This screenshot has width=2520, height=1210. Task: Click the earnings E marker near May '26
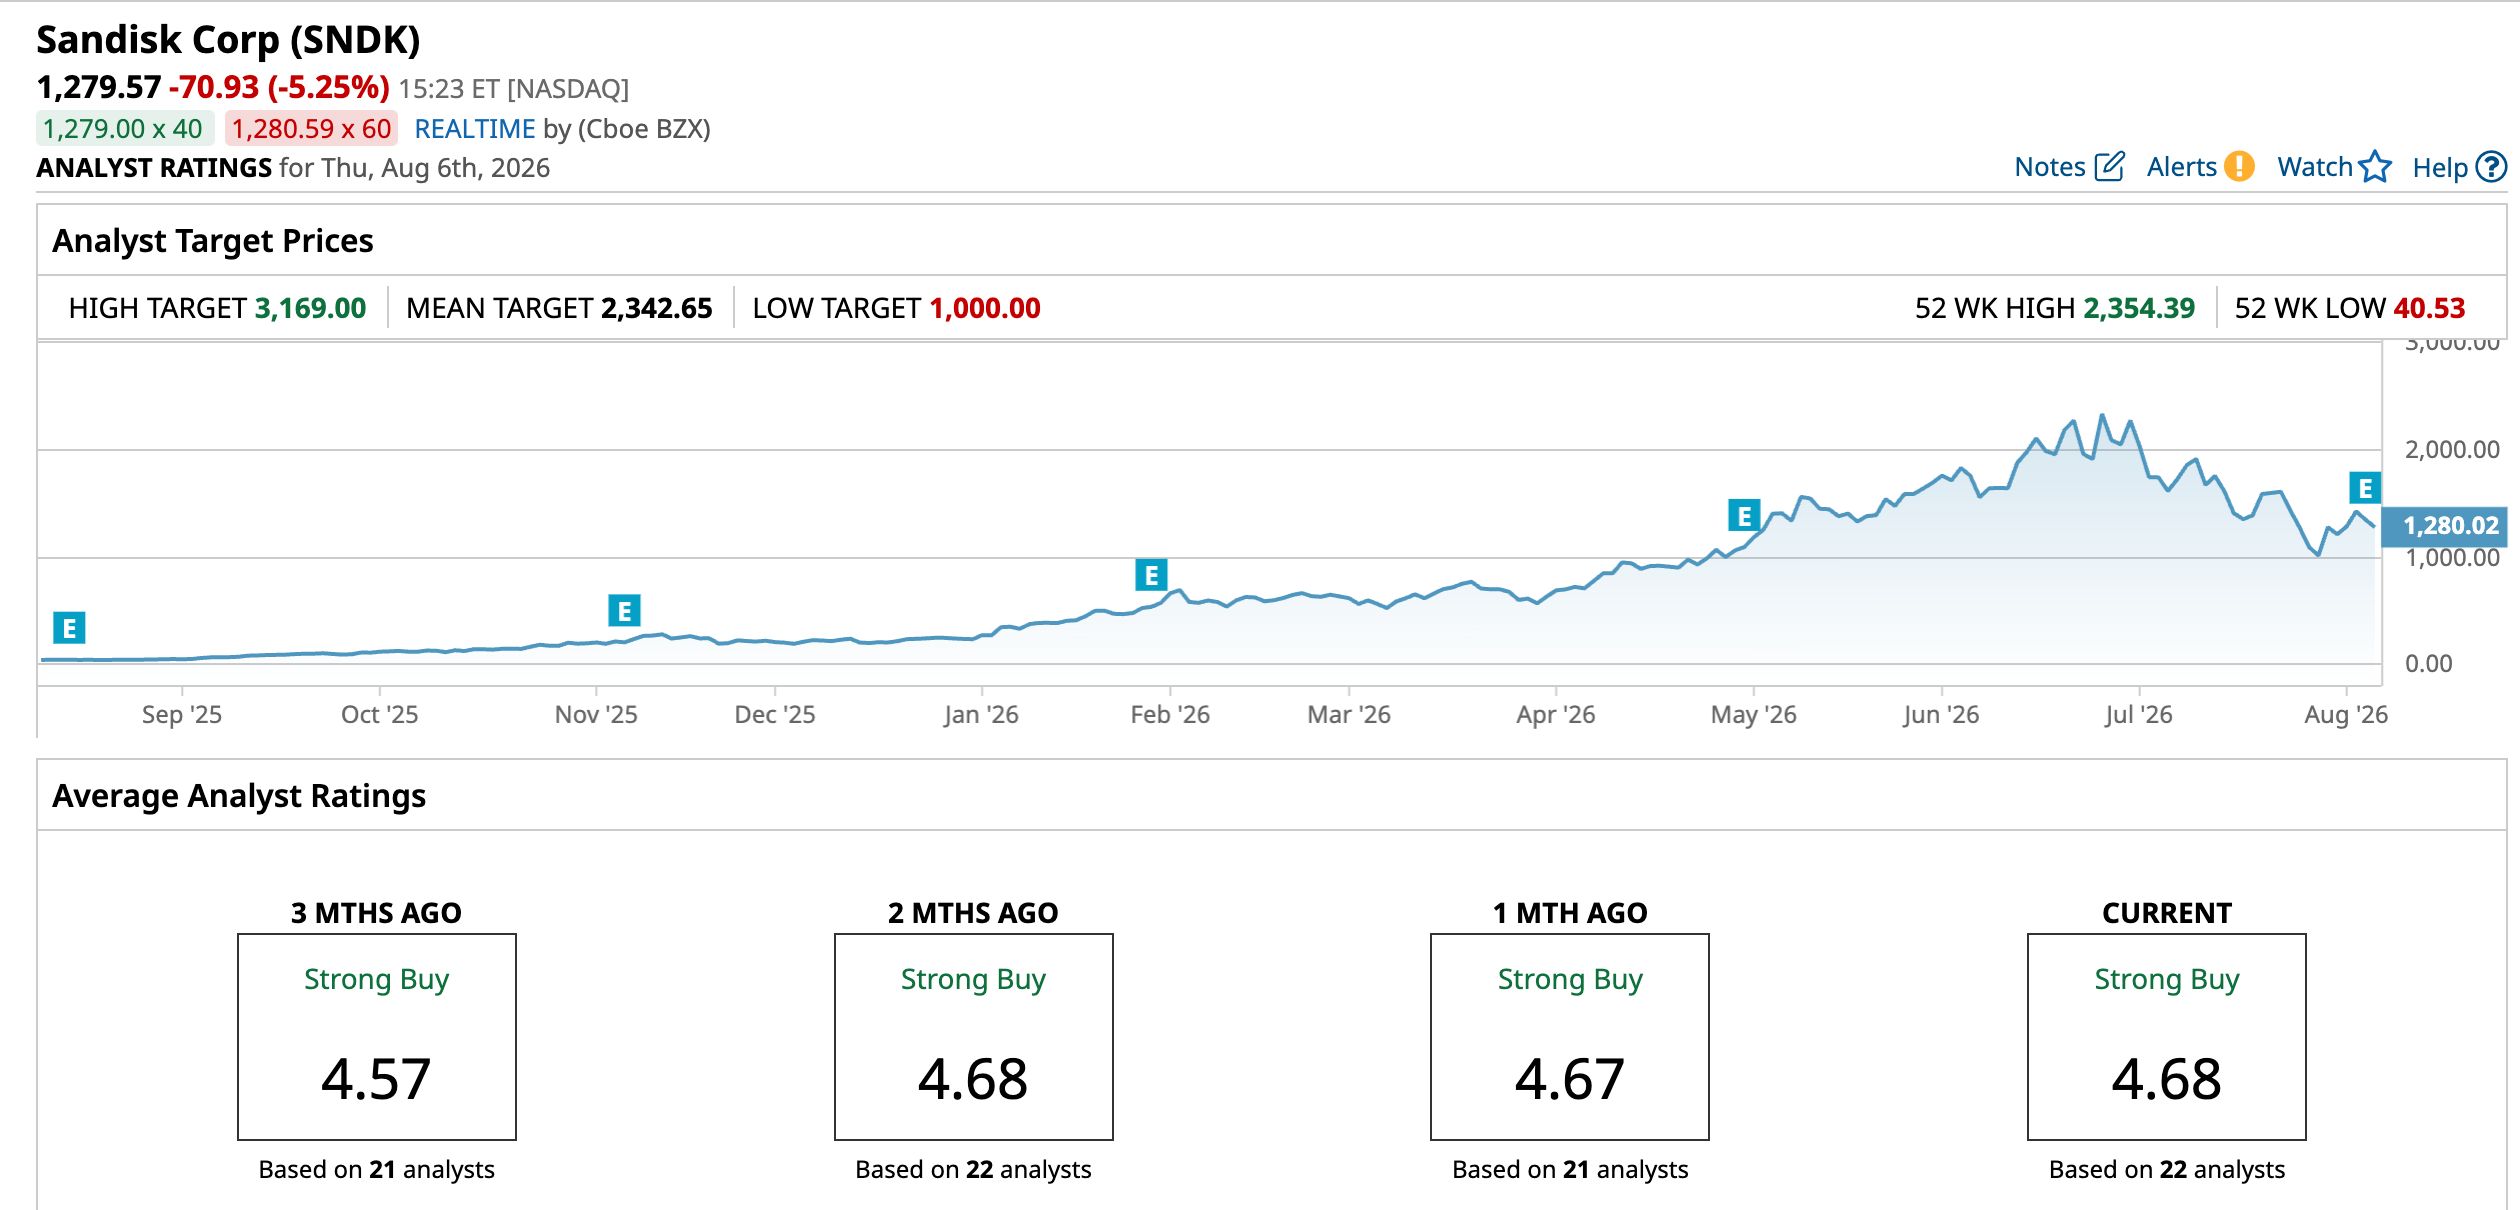tap(1744, 515)
